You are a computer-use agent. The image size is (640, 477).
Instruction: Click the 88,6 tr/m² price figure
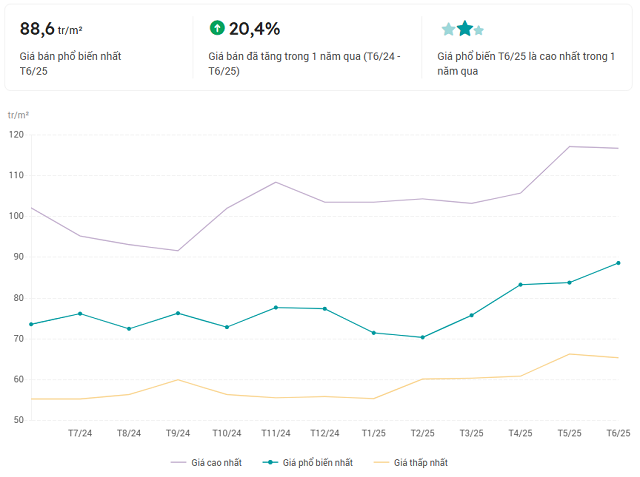coord(51,28)
